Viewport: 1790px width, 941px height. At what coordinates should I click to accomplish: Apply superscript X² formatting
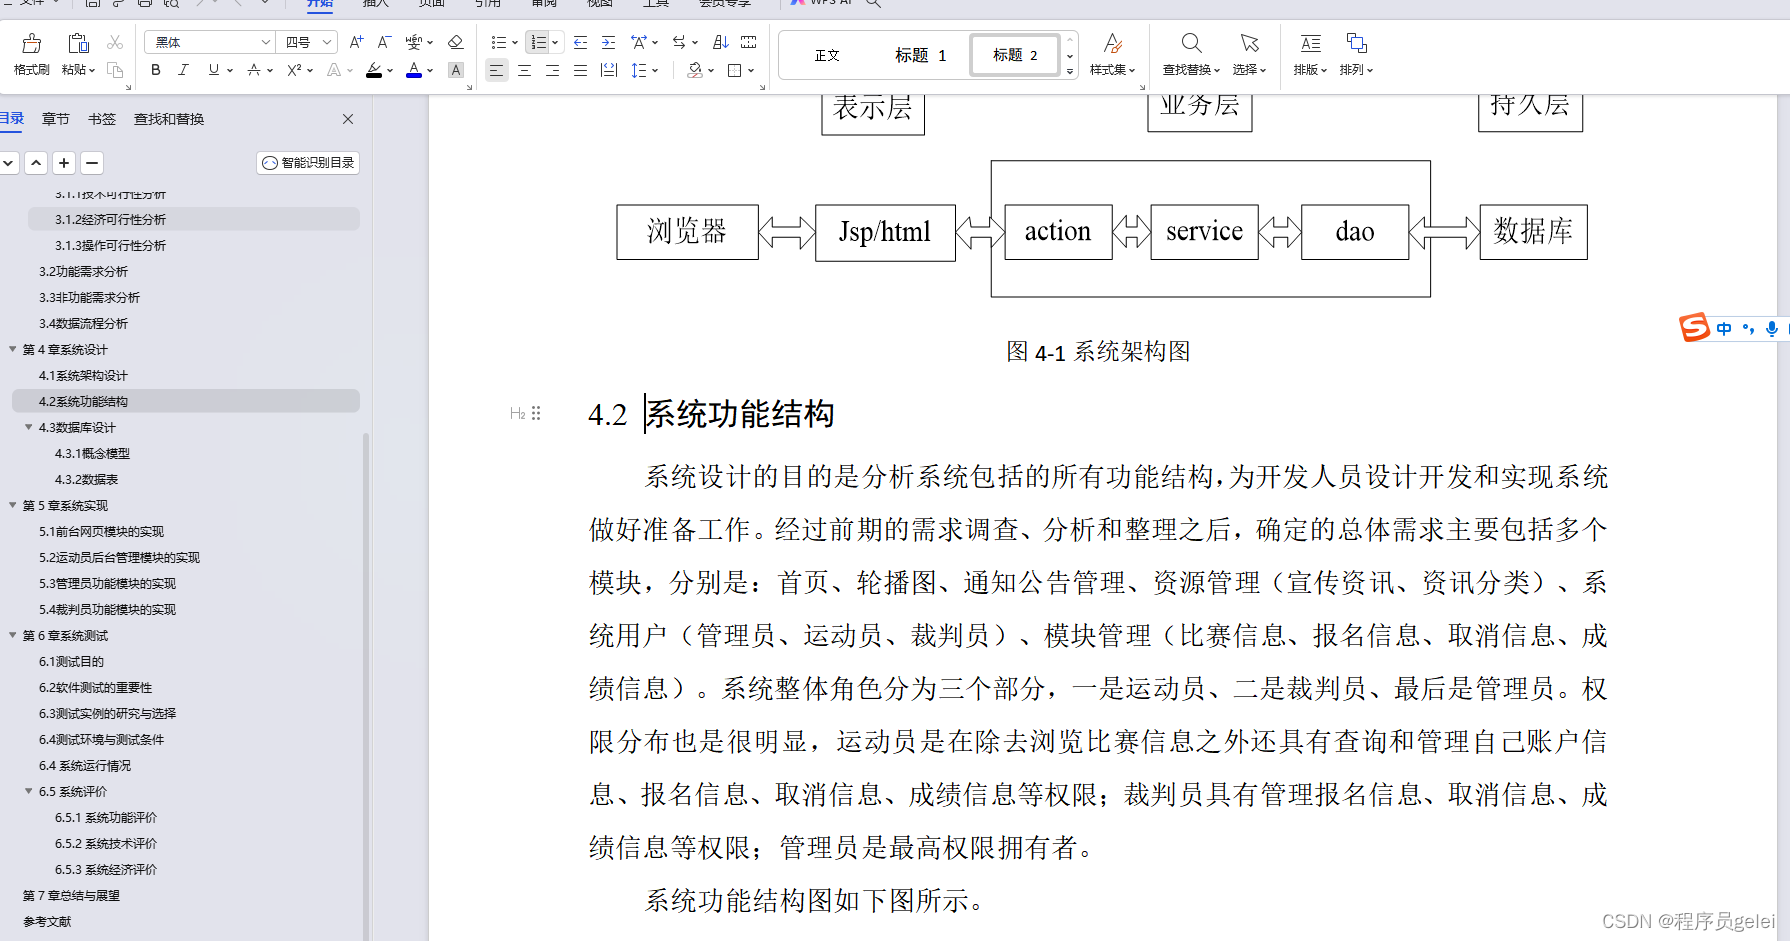[x=294, y=70]
